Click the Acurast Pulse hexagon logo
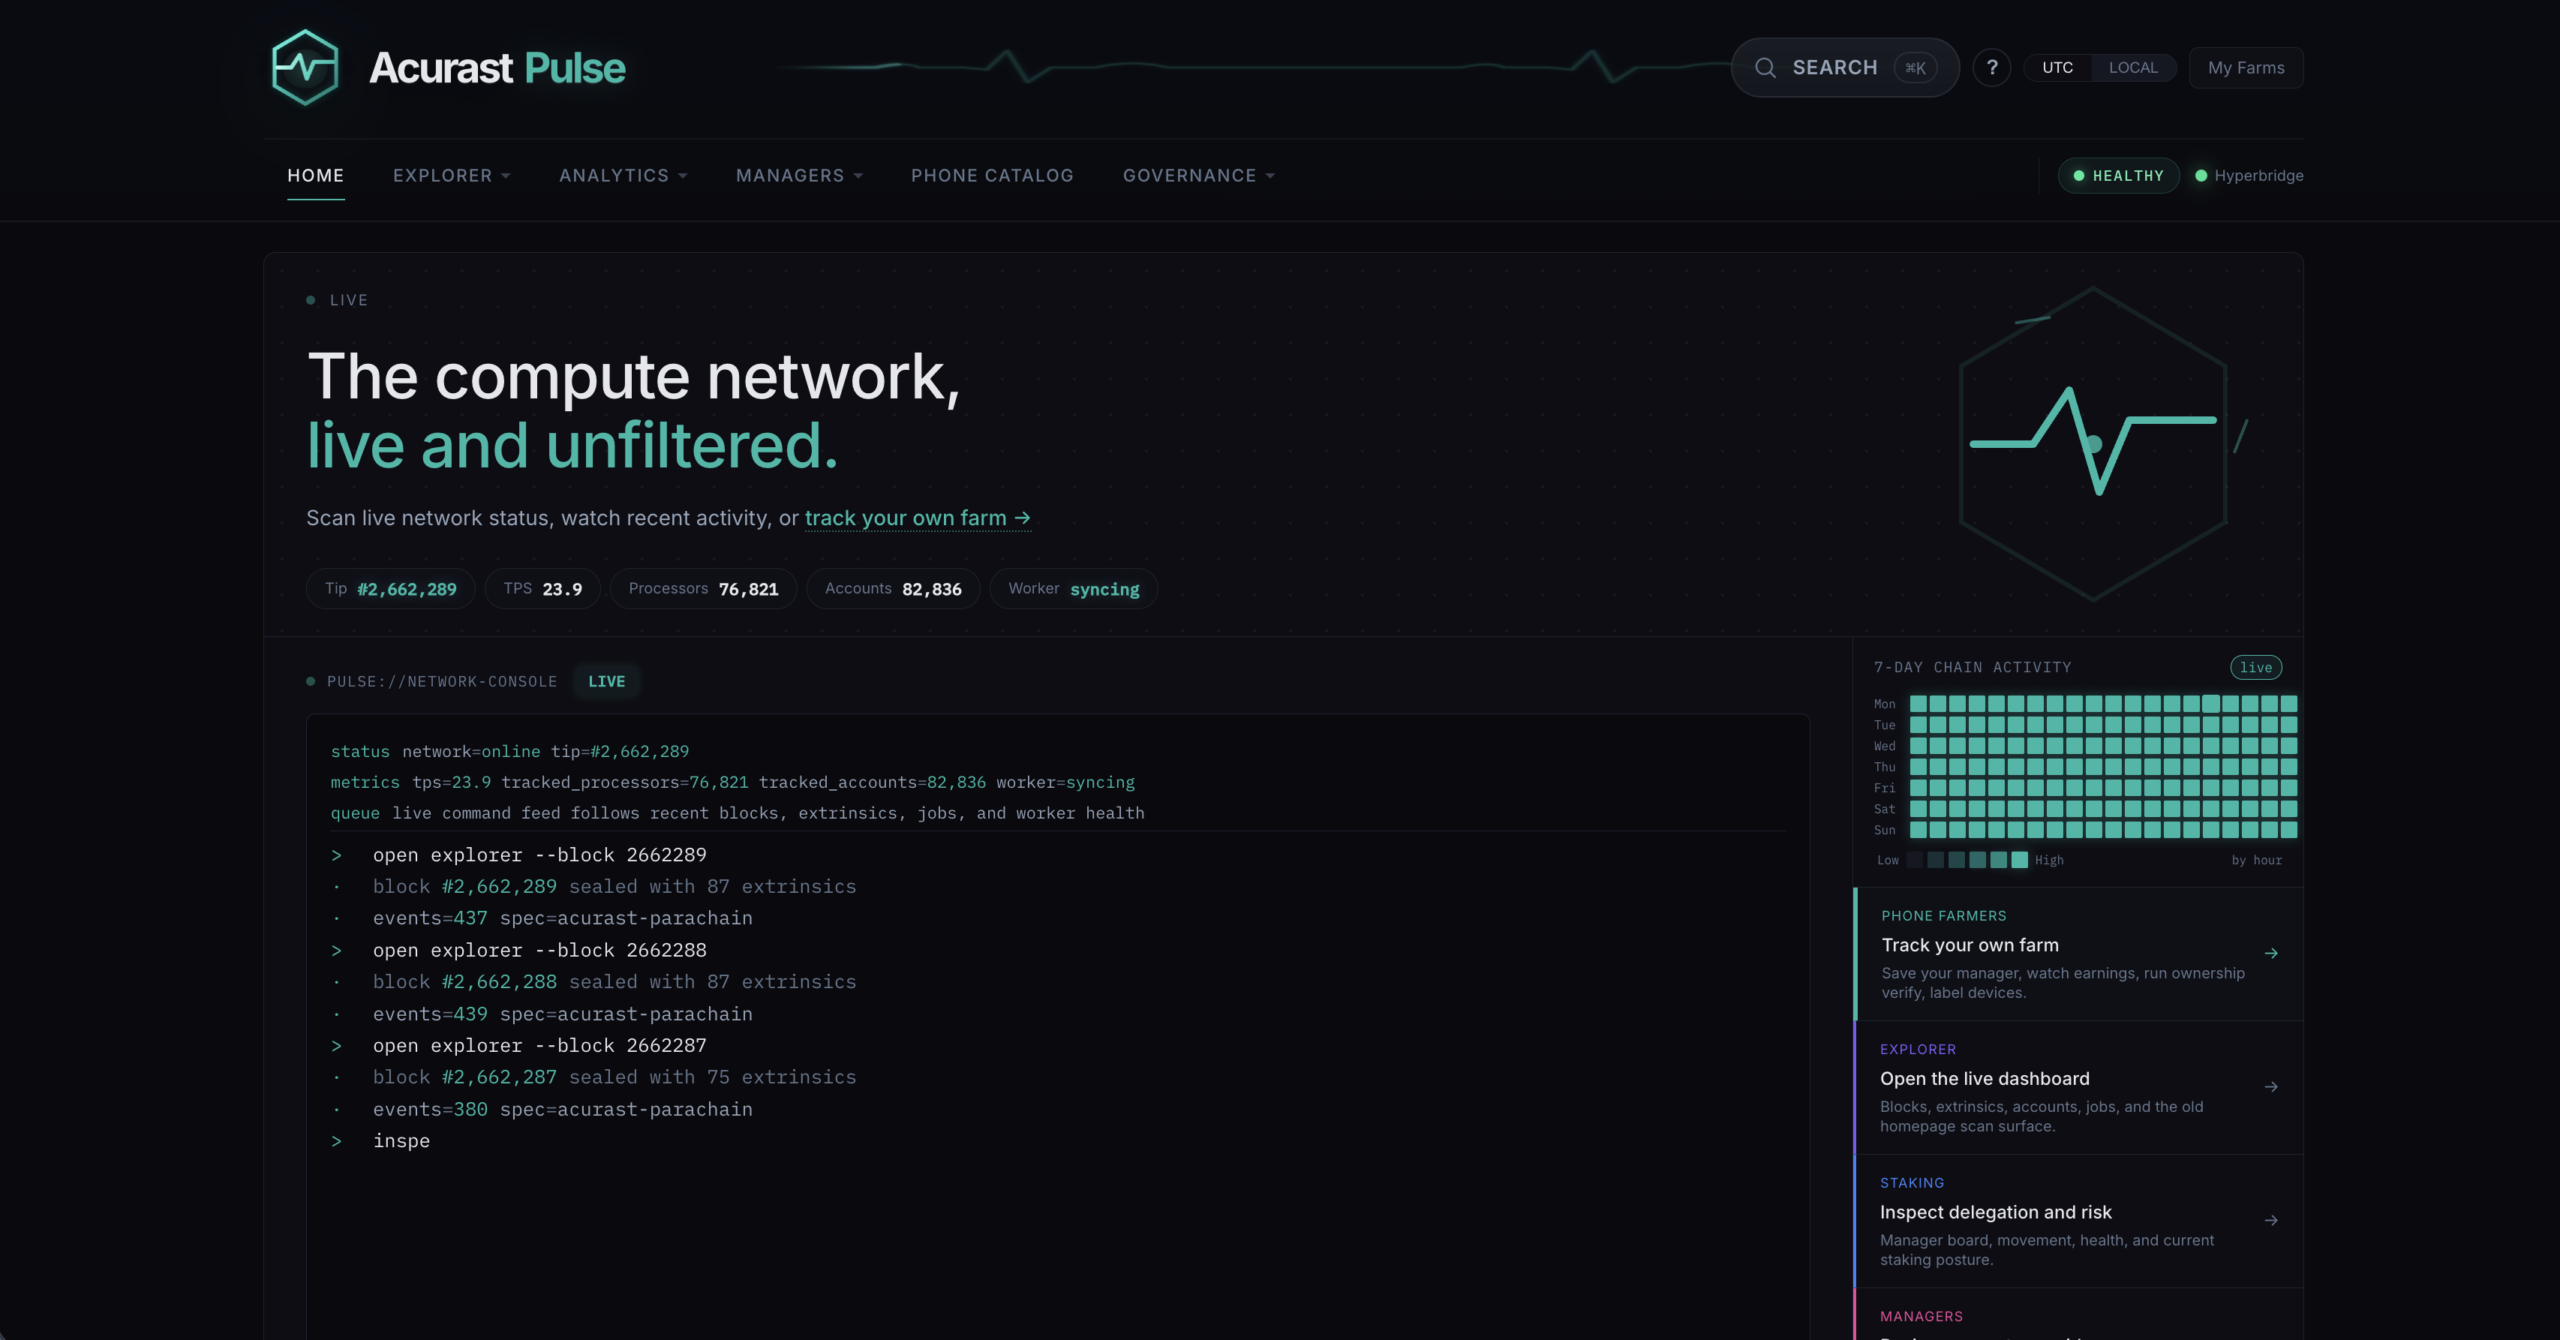 (305, 67)
